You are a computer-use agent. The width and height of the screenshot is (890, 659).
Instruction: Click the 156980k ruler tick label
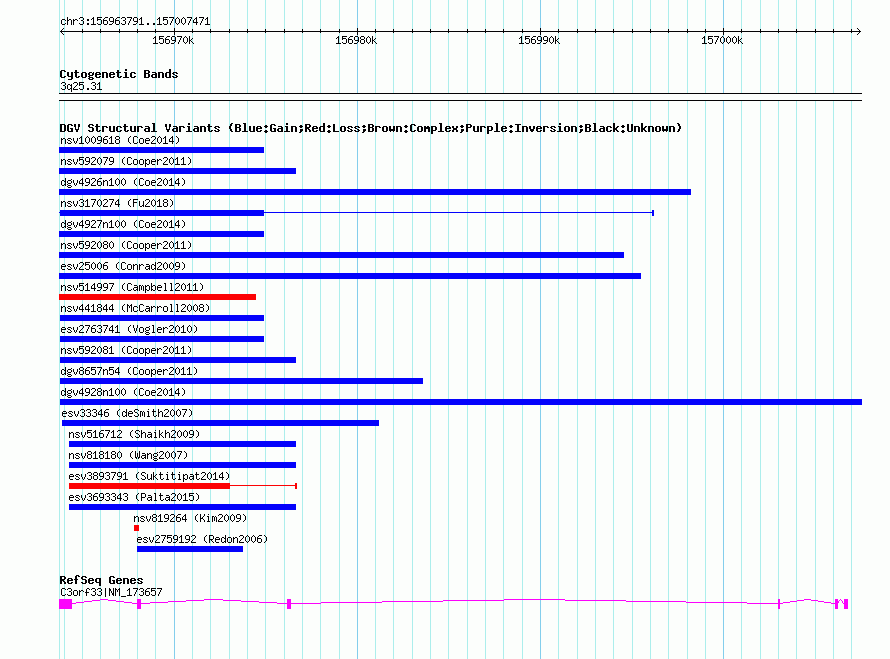(356, 40)
